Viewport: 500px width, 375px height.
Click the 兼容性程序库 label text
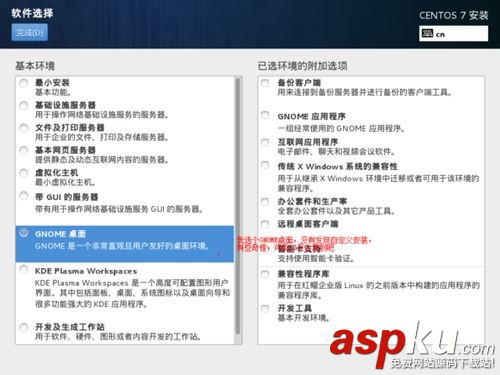tap(303, 274)
